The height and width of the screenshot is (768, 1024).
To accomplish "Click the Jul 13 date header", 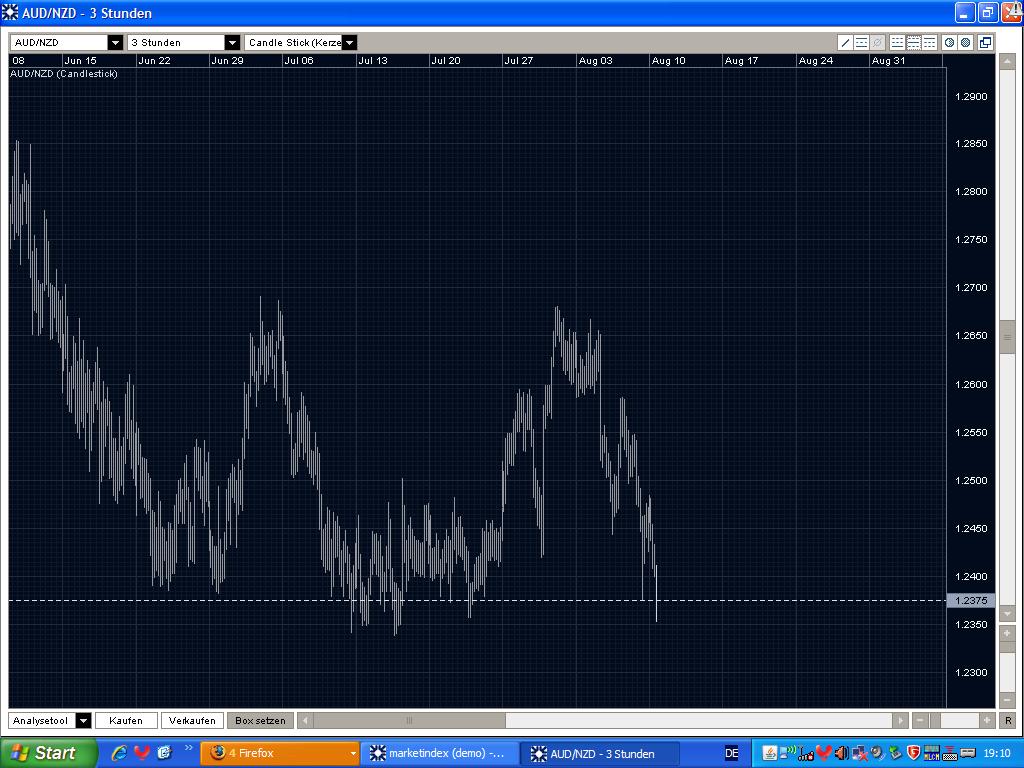I will tap(373, 60).
